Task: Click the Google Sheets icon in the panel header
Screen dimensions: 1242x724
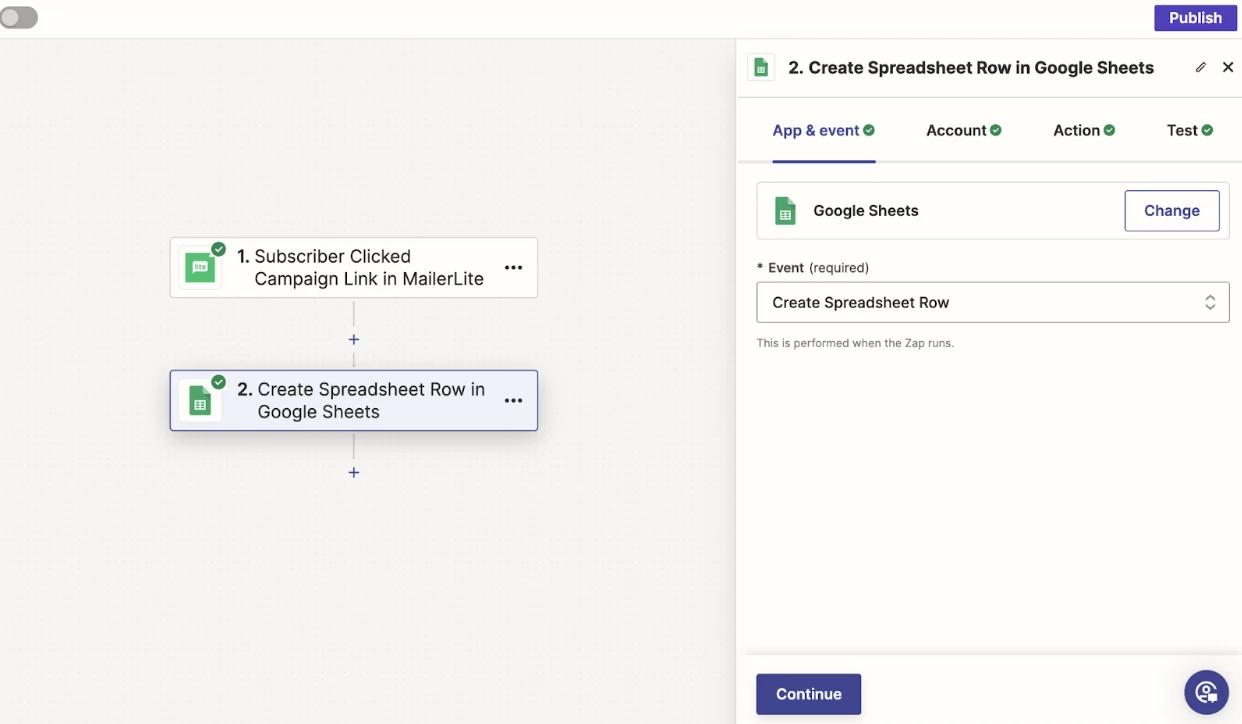Action: [761, 68]
